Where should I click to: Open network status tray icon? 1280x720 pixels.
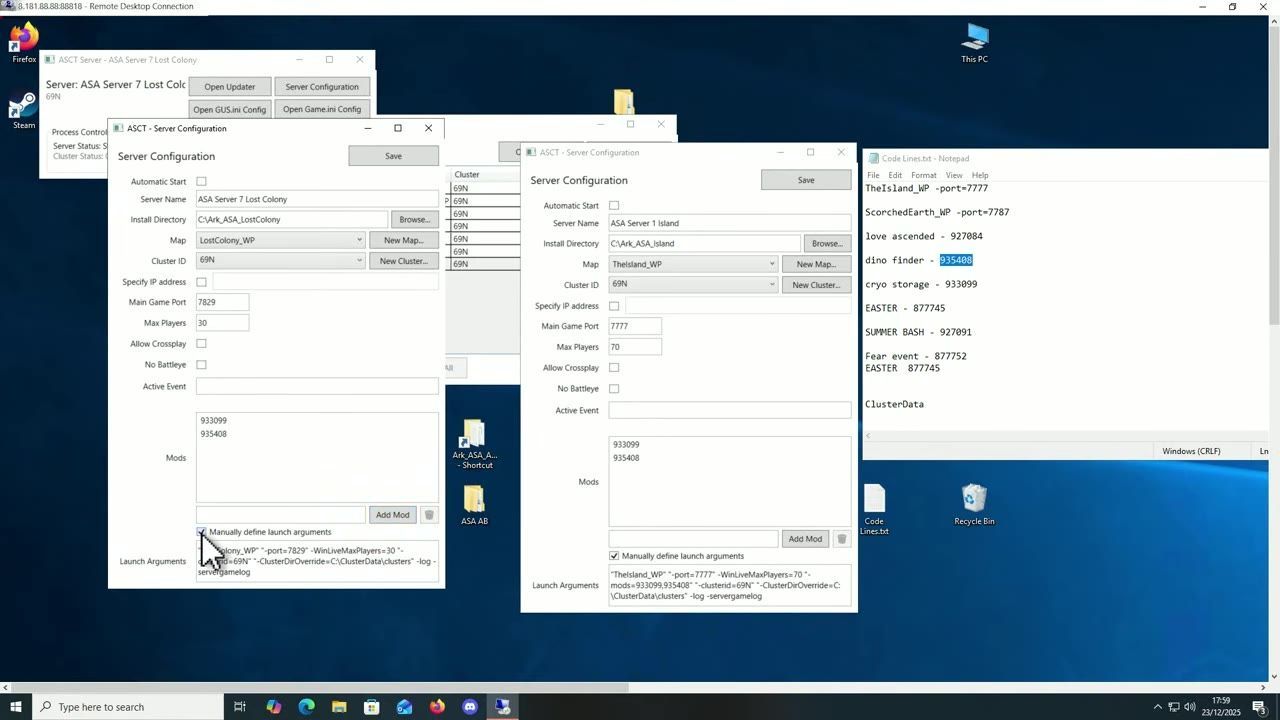pyautogui.click(x=1174, y=707)
